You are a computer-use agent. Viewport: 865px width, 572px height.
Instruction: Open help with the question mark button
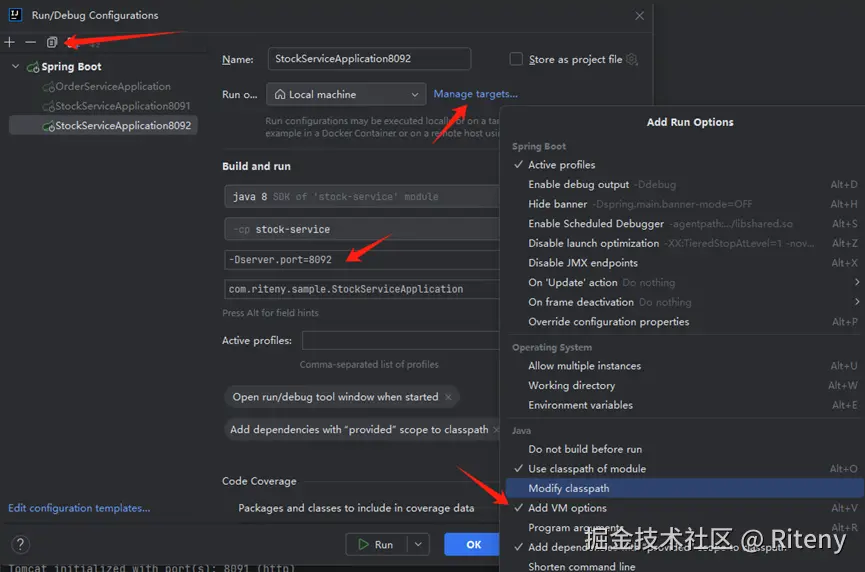pos(20,544)
